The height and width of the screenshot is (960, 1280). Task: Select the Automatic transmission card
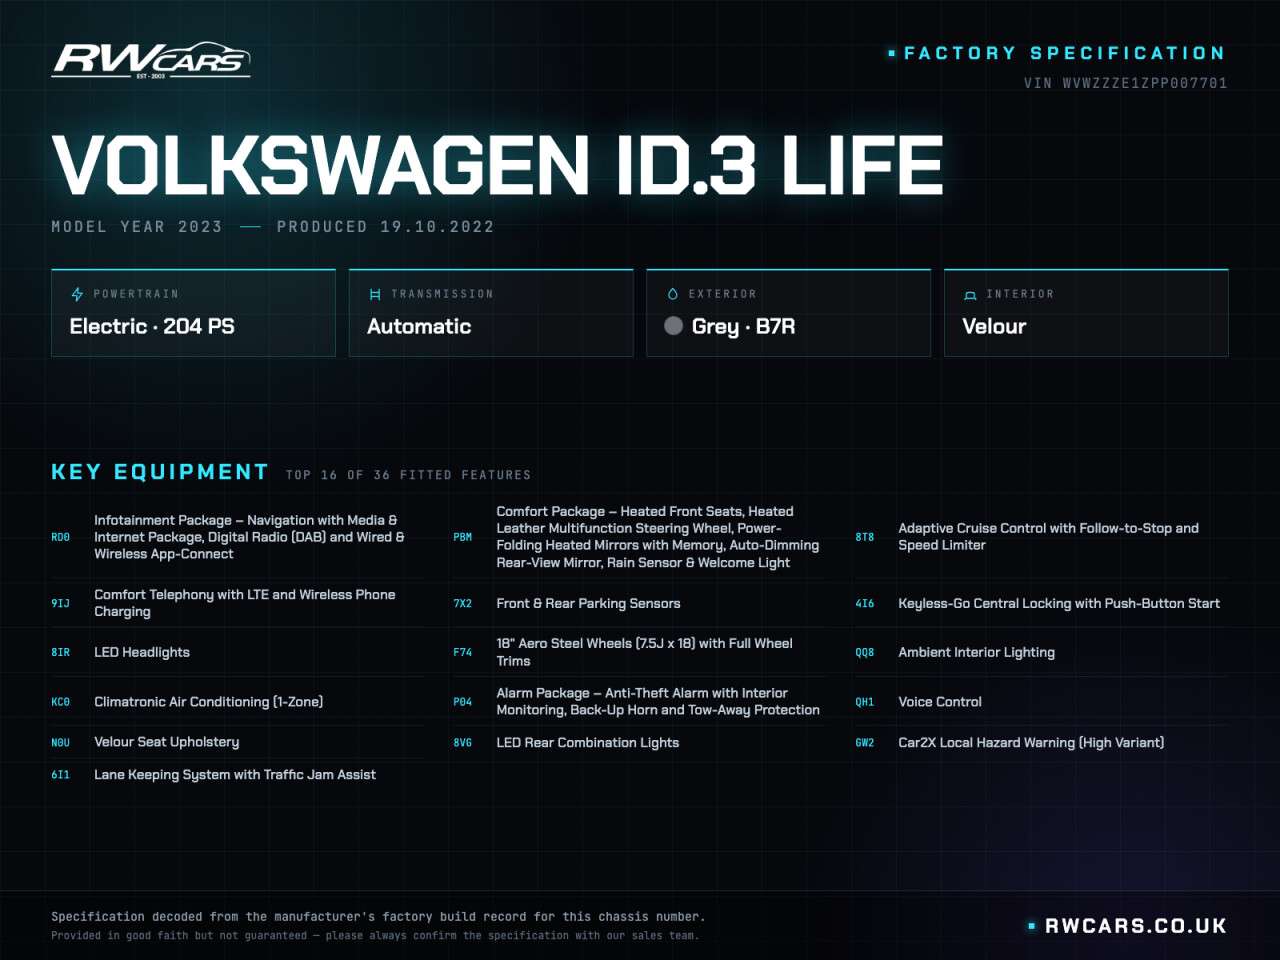491,313
